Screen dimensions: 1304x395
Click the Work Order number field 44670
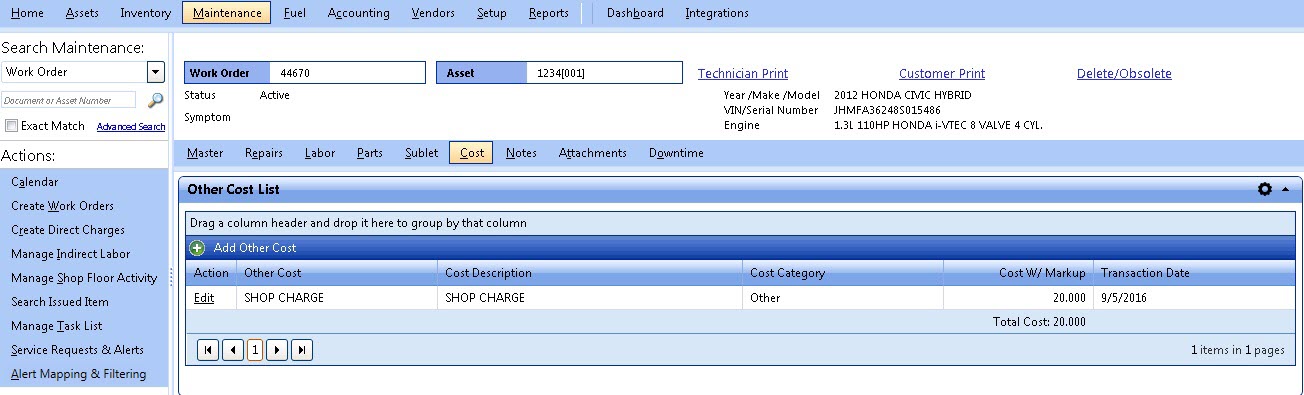pos(347,73)
